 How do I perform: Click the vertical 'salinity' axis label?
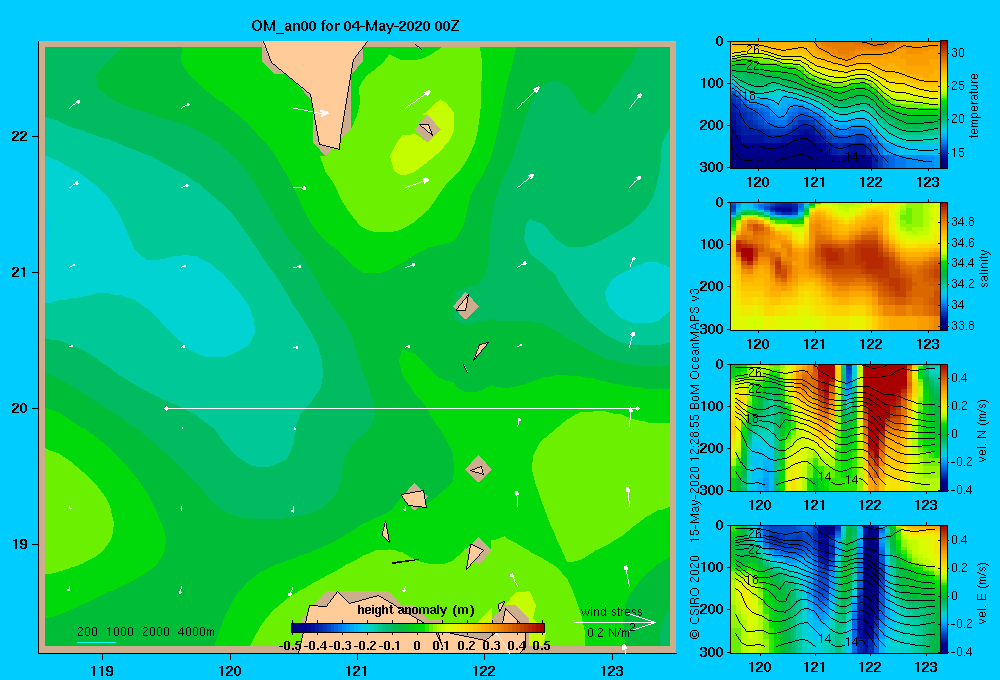point(983,268)
